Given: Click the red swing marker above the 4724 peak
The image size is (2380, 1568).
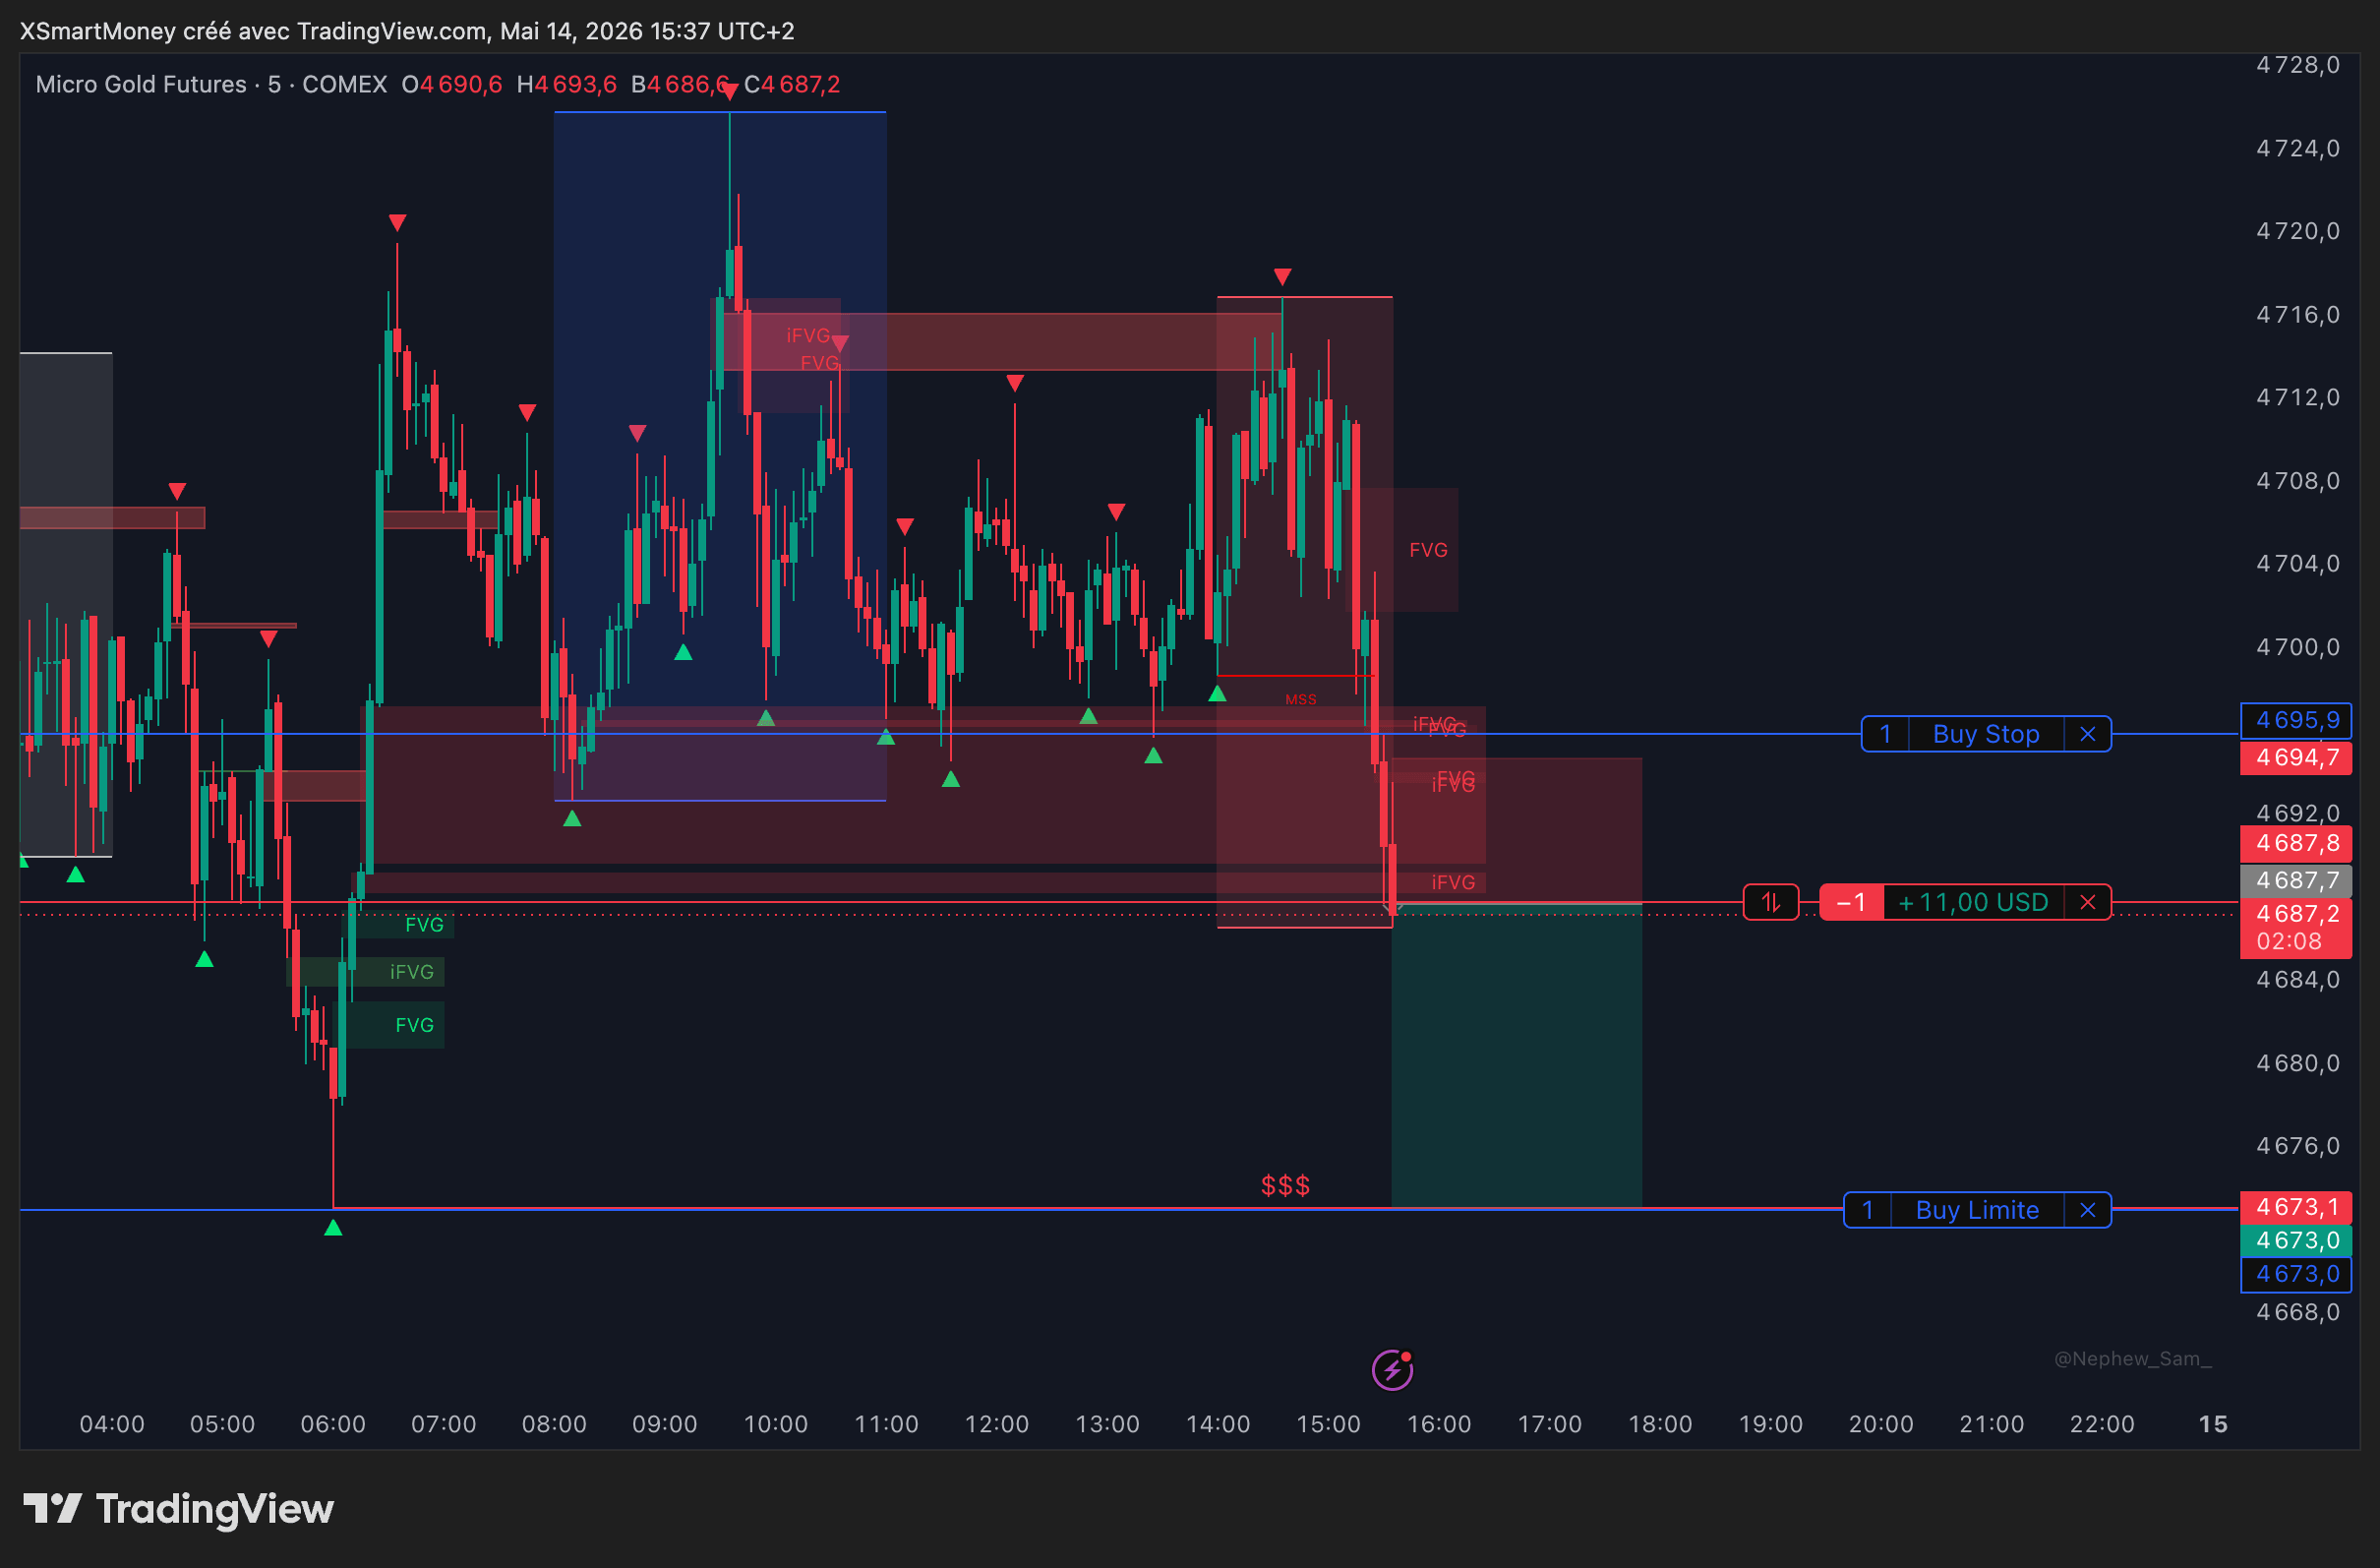Looking at the screenshot, I should click(730, 92).
